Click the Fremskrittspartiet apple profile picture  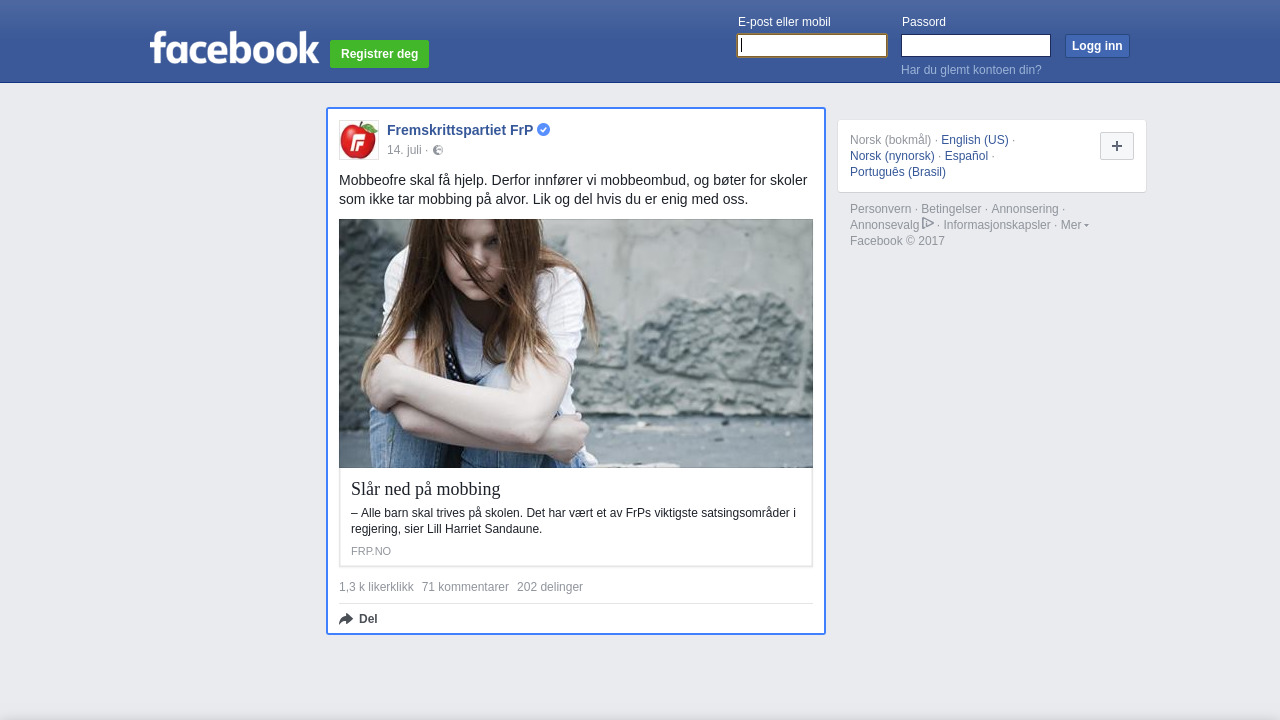(359, 140)
